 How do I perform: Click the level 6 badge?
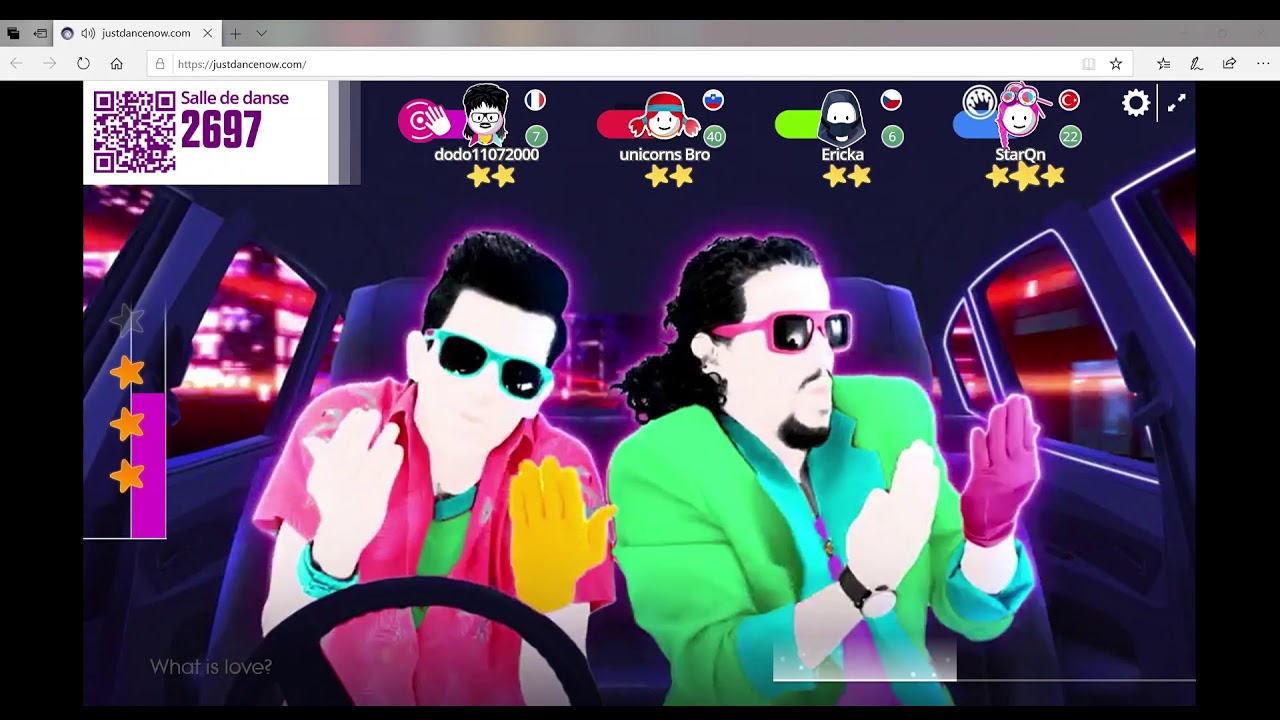[x=892, y=137]
